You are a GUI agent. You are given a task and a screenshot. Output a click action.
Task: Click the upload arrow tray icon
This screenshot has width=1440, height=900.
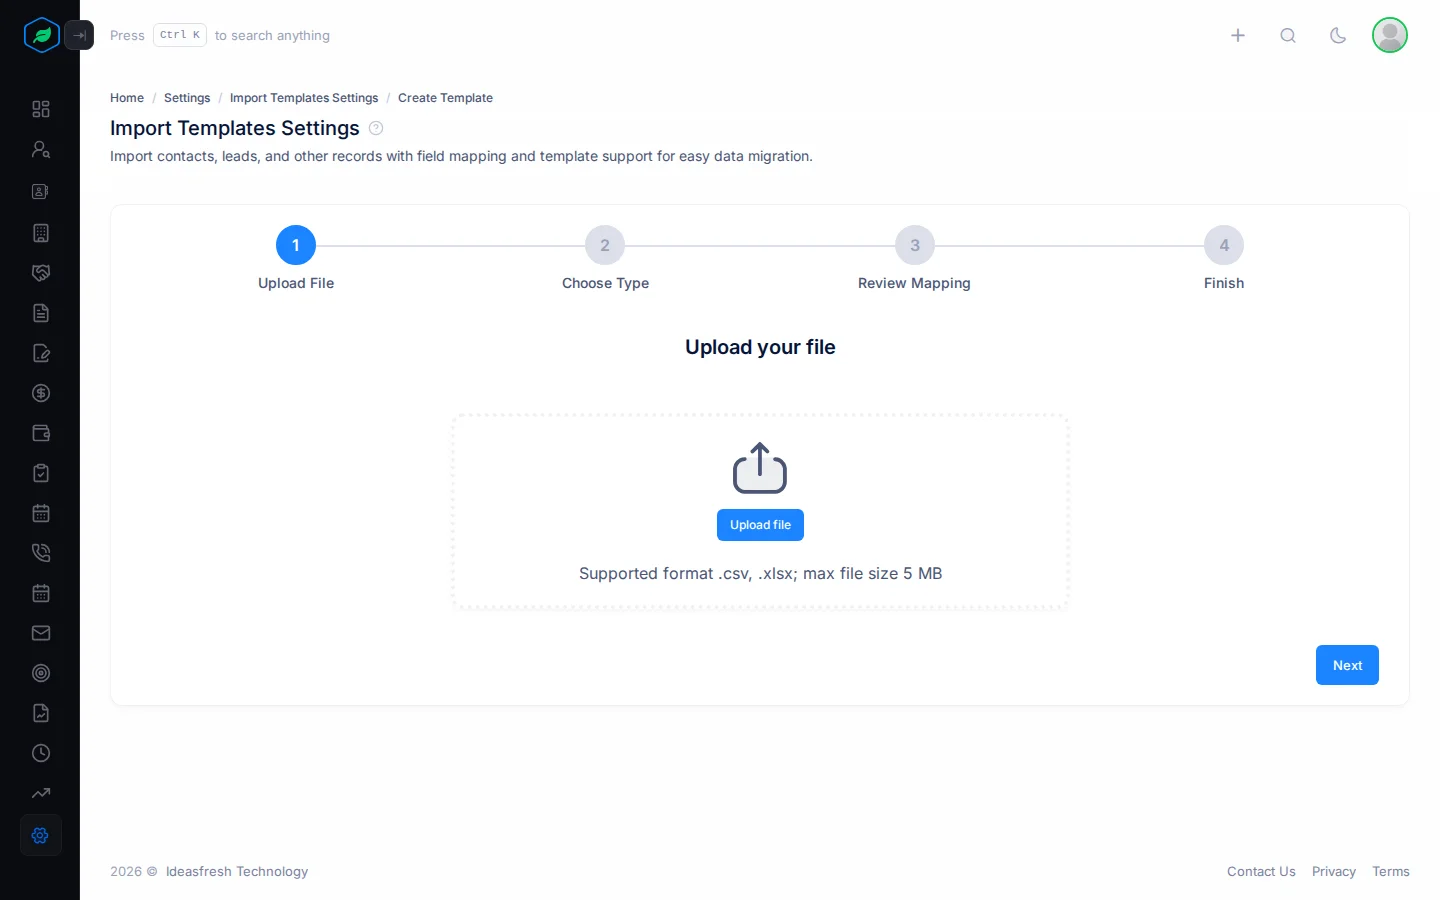pos(760,468)
